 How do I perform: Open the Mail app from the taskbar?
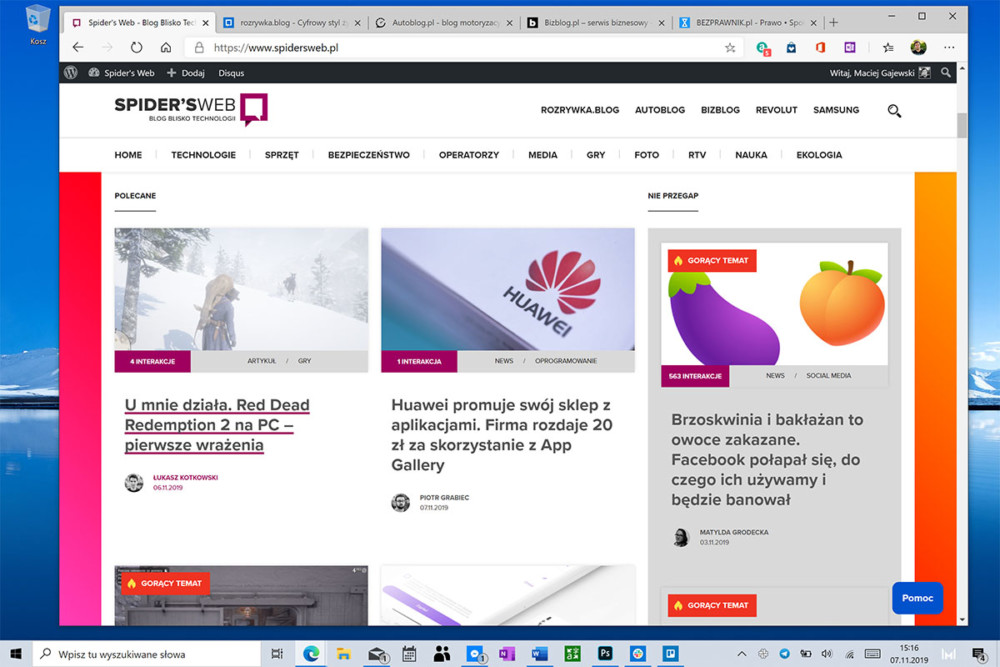tap(378, 654)
